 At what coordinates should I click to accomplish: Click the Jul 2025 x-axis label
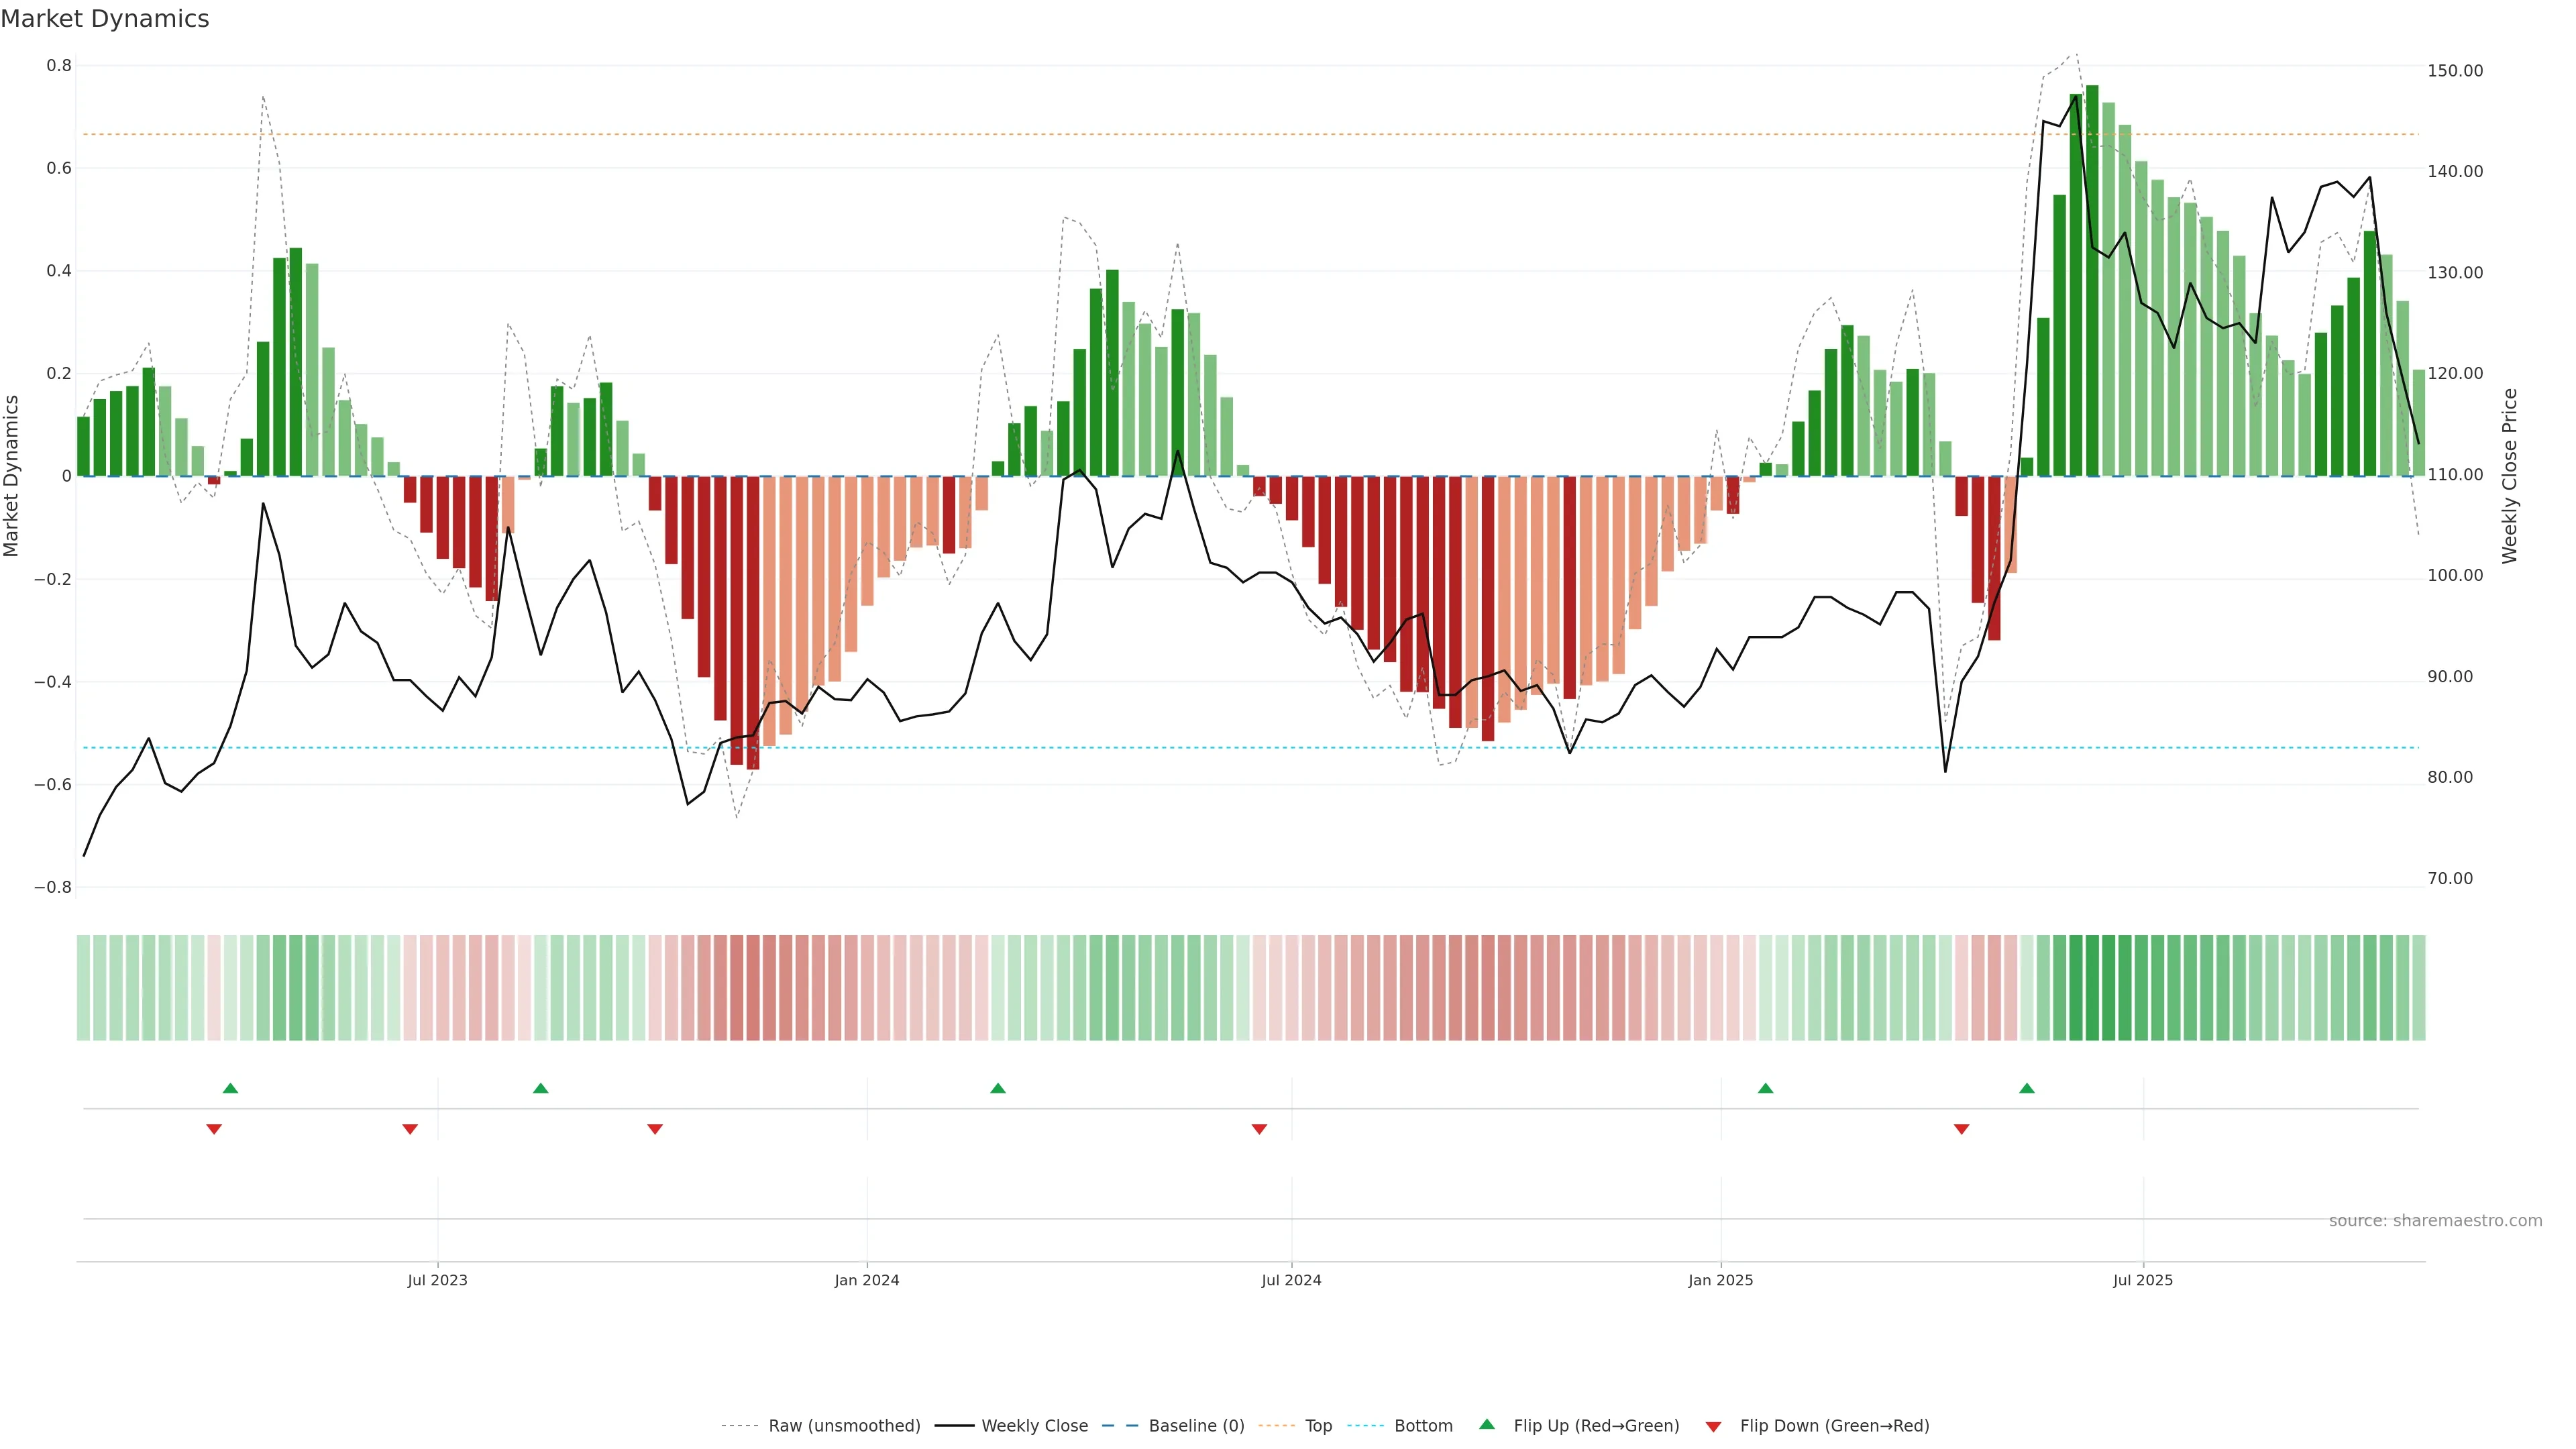point(2142,1280)
